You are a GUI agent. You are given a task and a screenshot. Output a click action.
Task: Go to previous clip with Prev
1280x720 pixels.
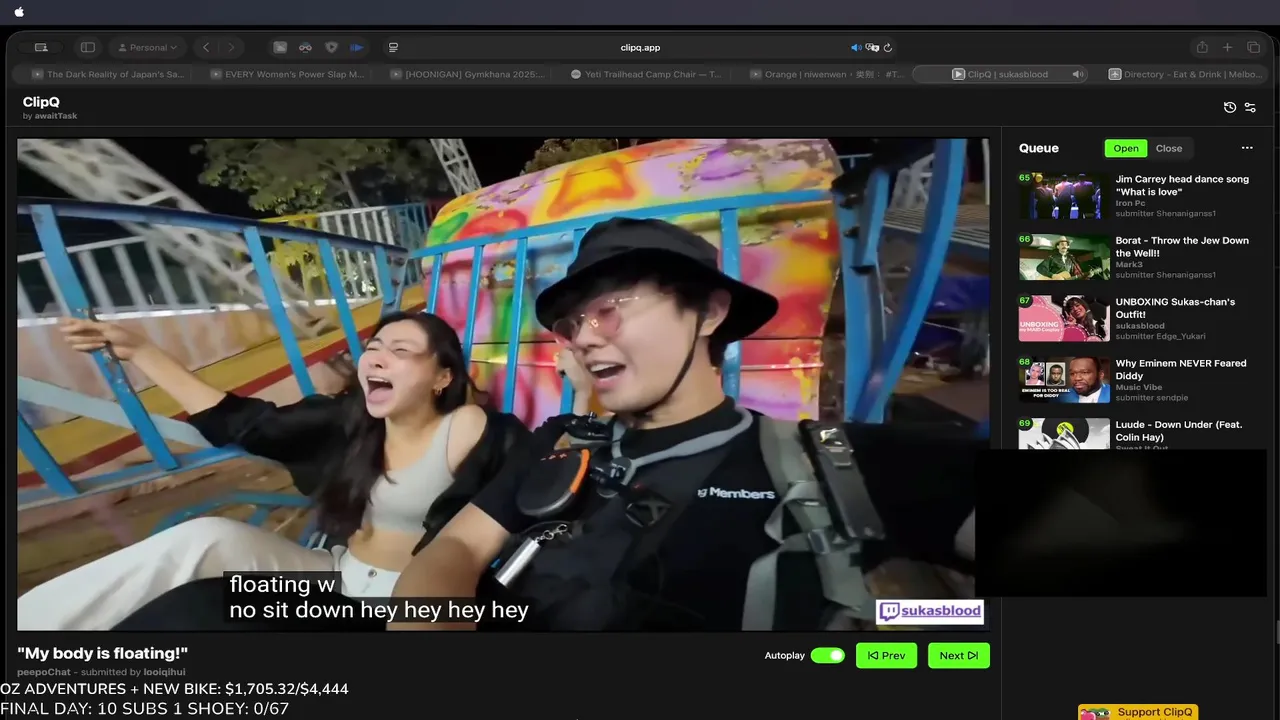point(886,655)
